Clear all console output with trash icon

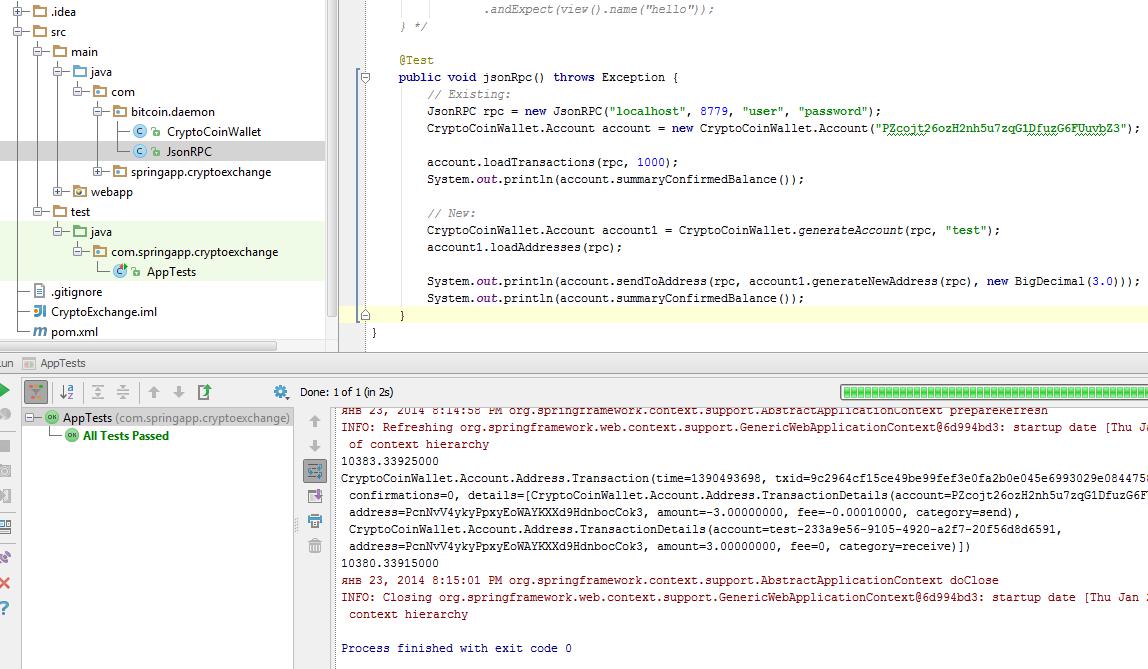pyautogui.click(x=315, y=546)
